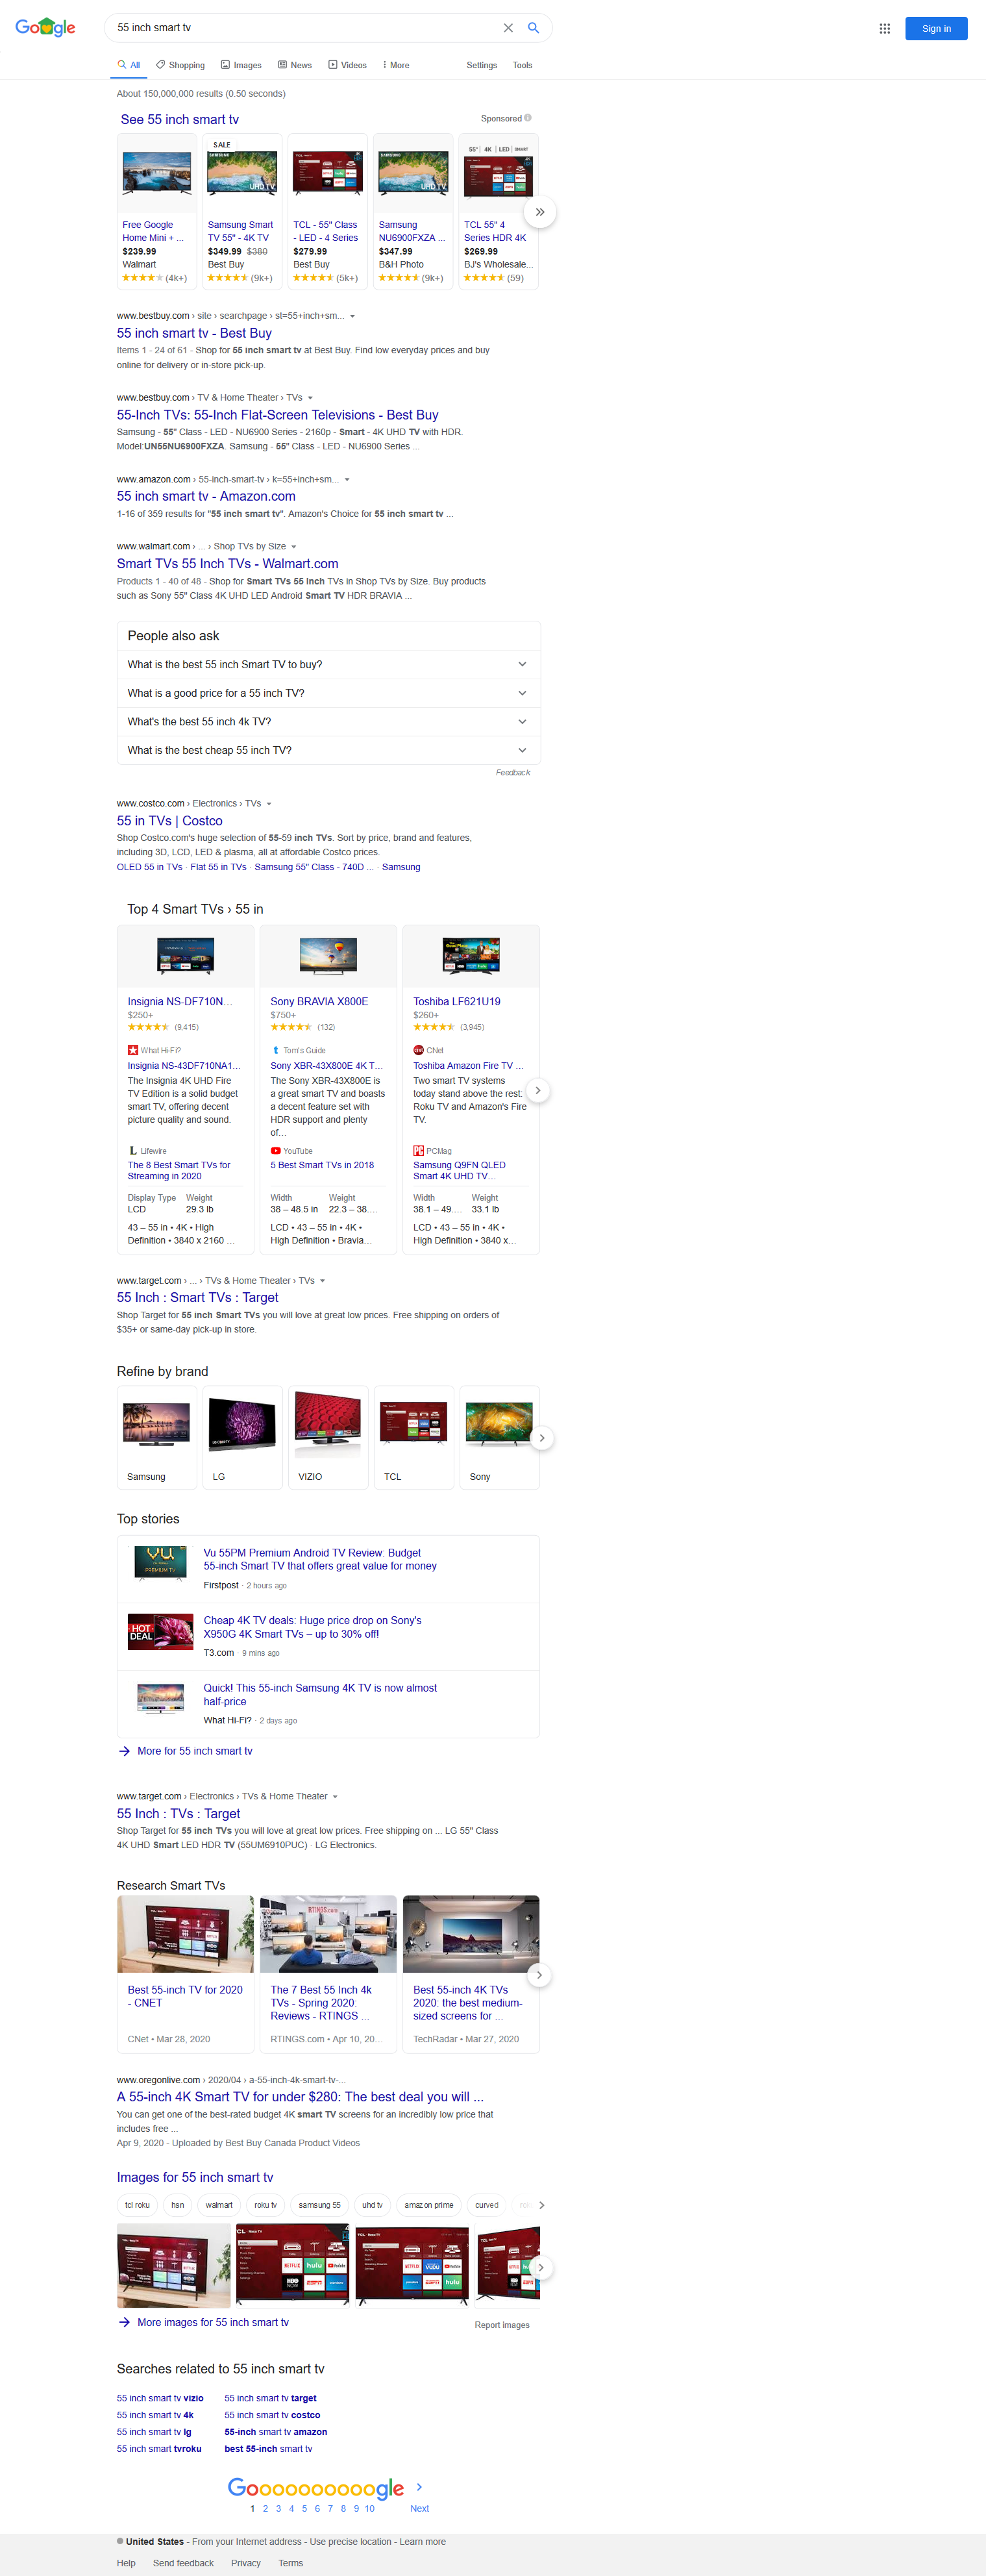Go to results page 2
Screen dimensions: 986x2576
click(265, 2508)
